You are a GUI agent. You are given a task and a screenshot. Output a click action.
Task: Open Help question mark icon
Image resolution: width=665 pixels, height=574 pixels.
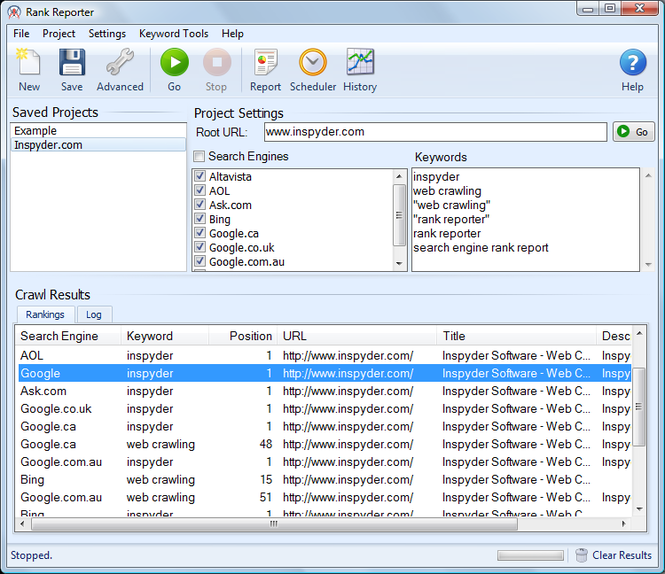click(x=633, y=62)
